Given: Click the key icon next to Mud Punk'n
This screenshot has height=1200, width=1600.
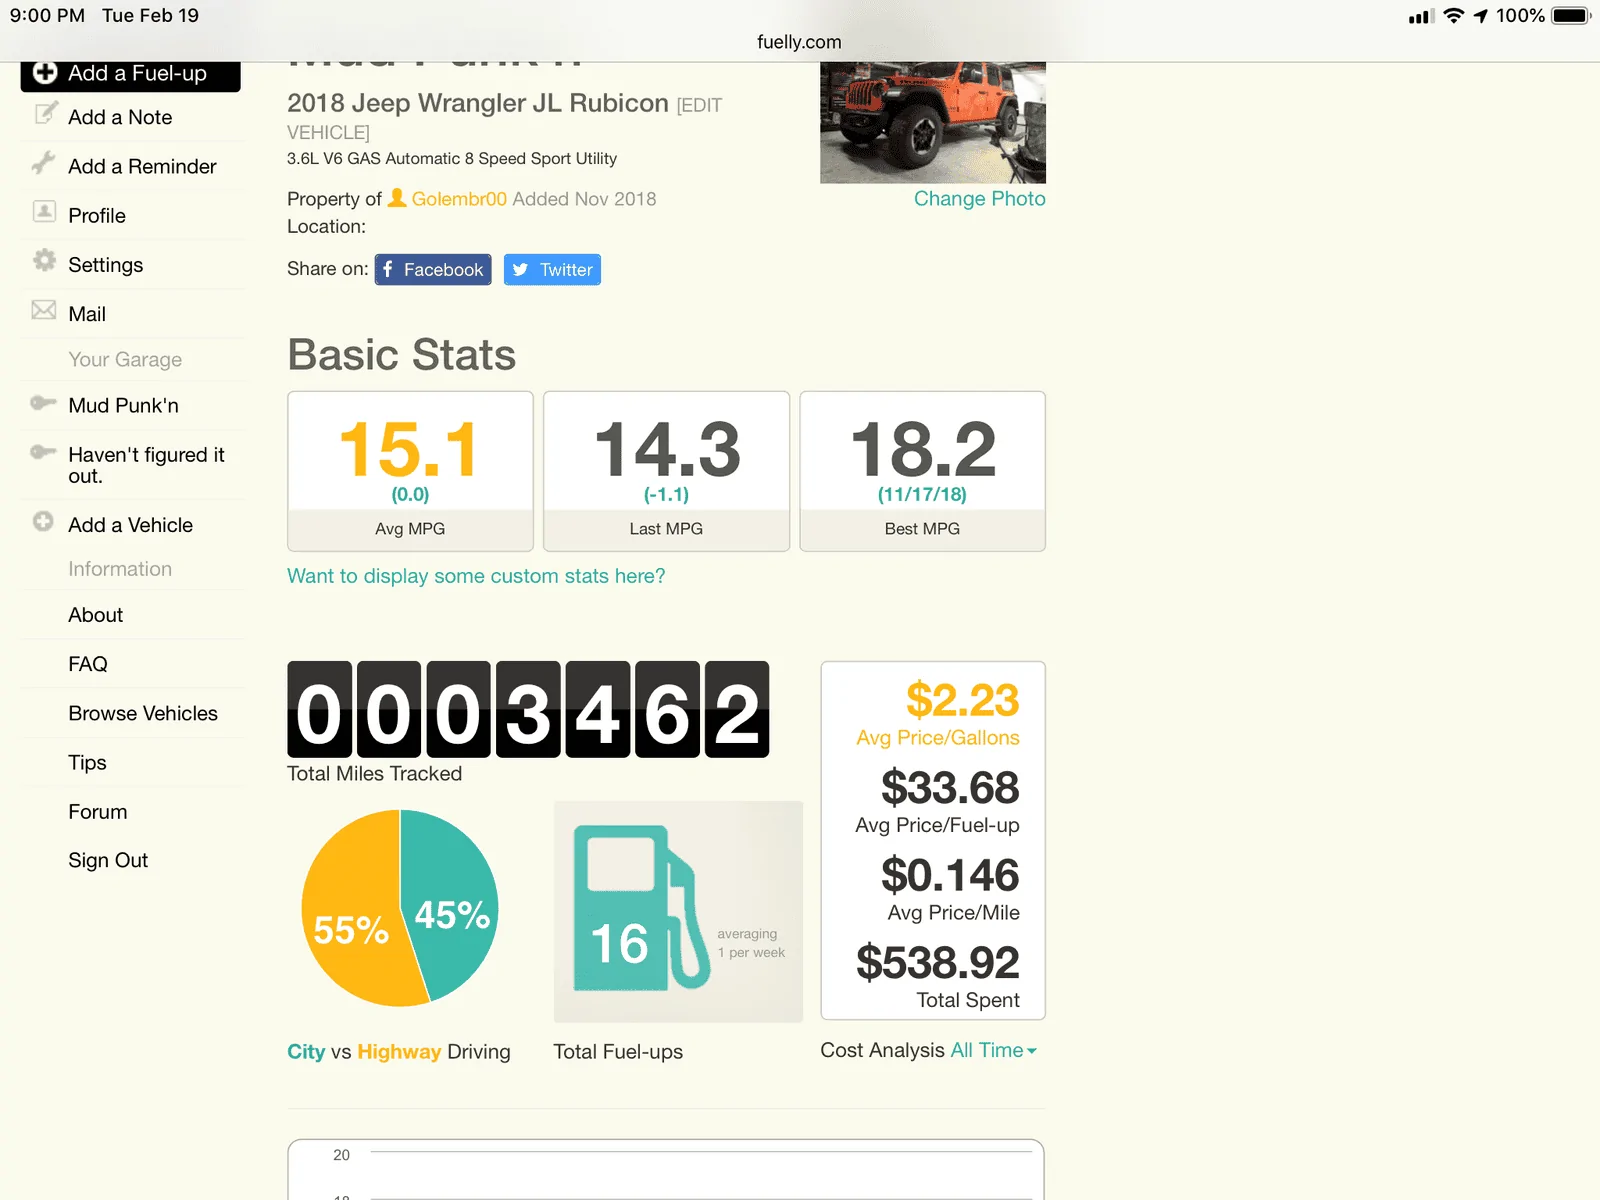Looking at the screenshot, I should (43, 403).
